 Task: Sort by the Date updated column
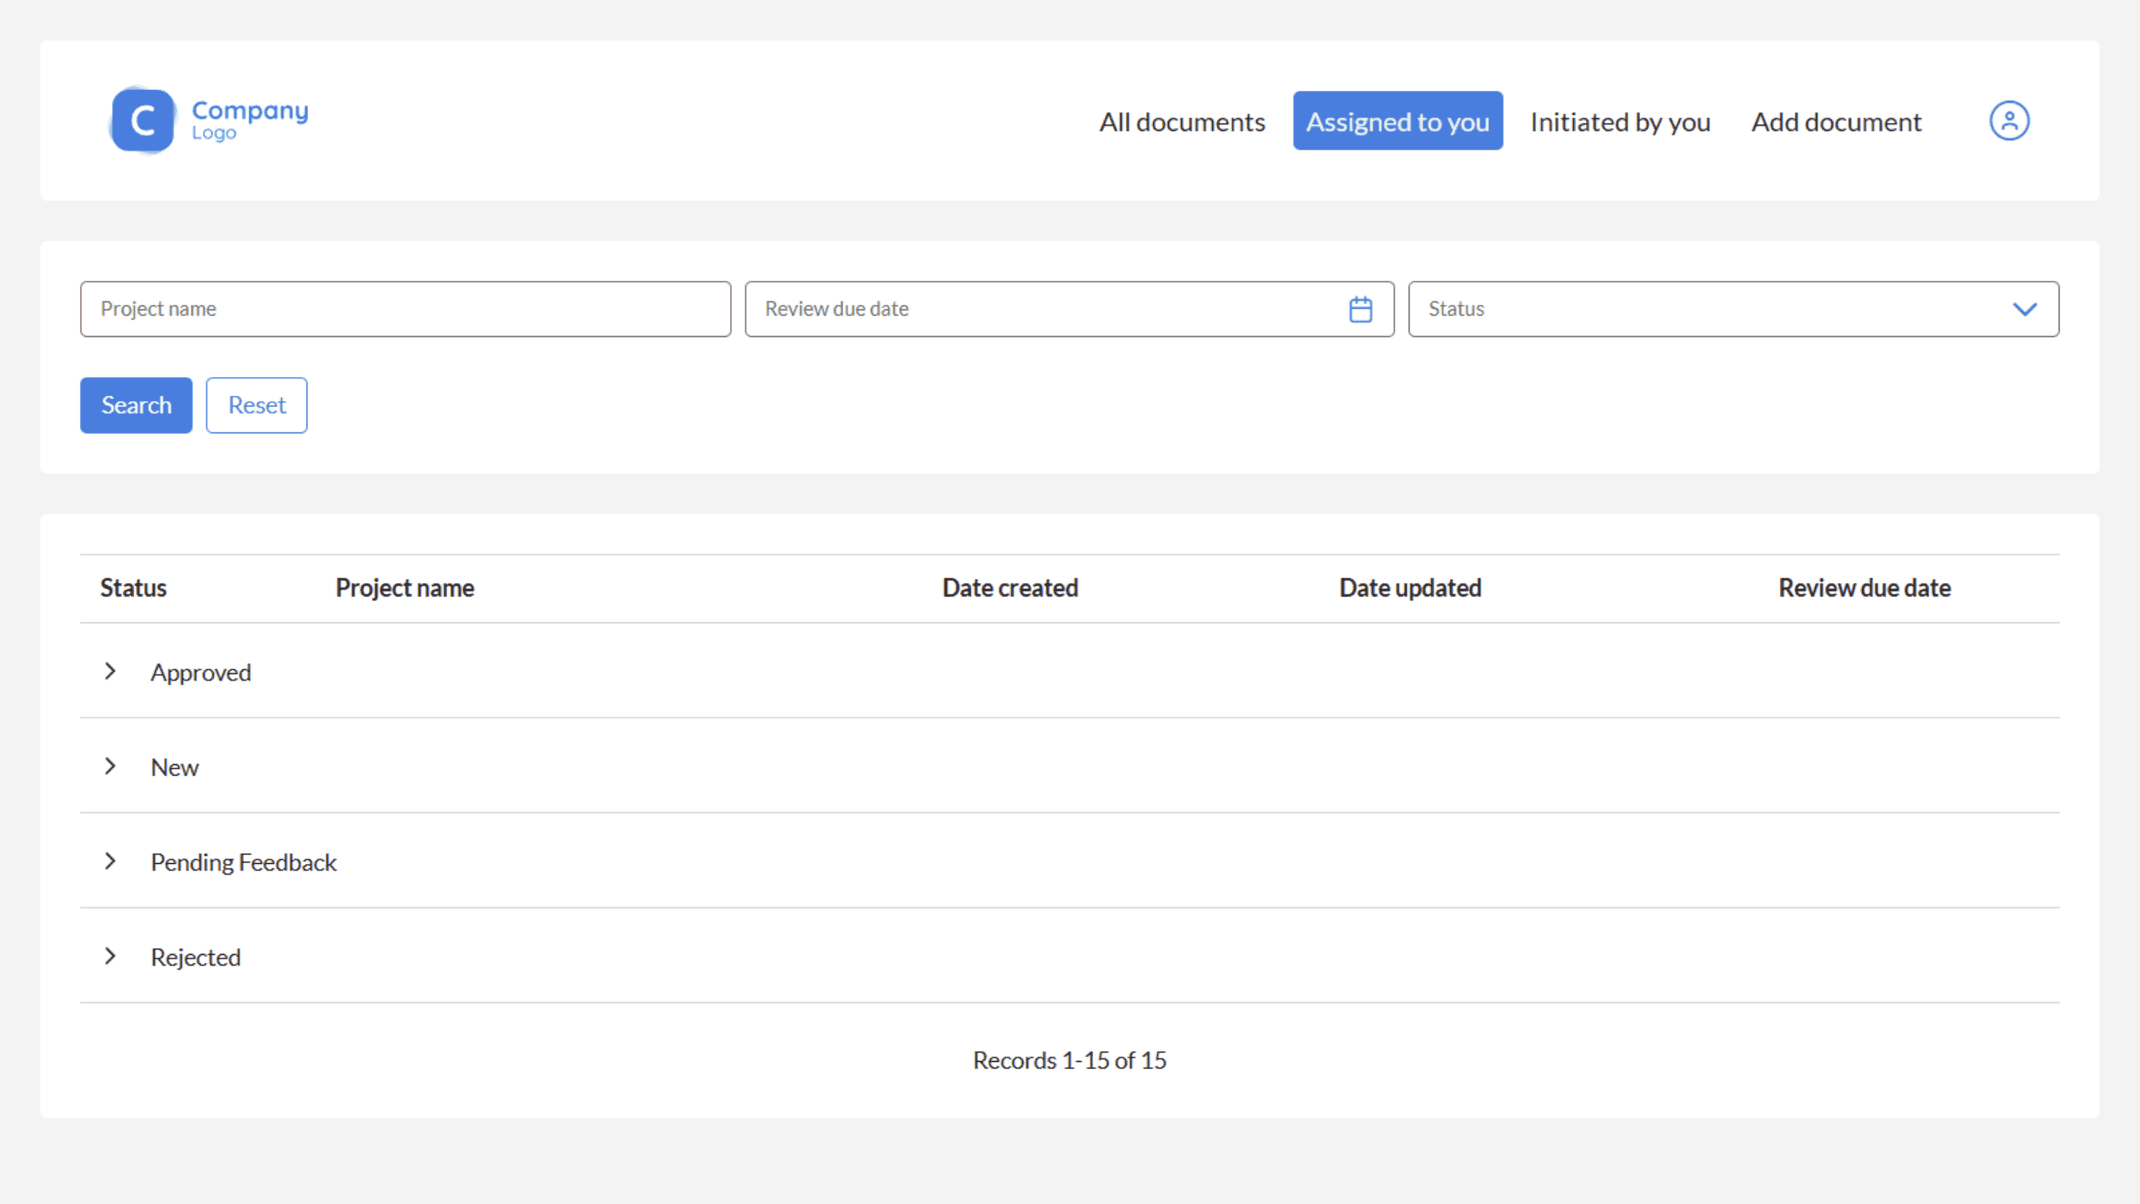(x=1410, y=587)
